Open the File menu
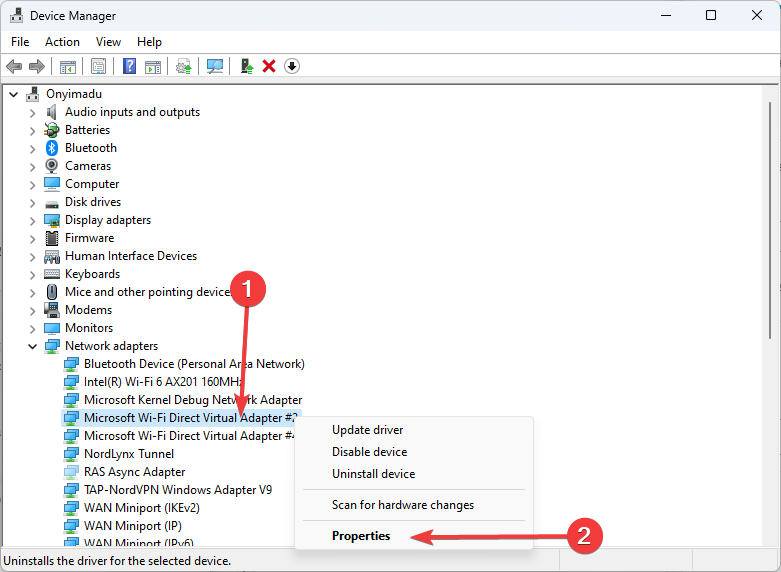The height and width of the screenshot is (572, 781). tap(20, 42)
